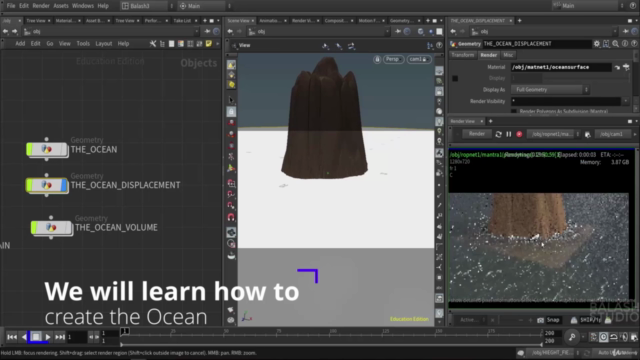The width and height of the screenshot is (640, 360).
Task: Click the Material path input field
Action: coord(561,67)
